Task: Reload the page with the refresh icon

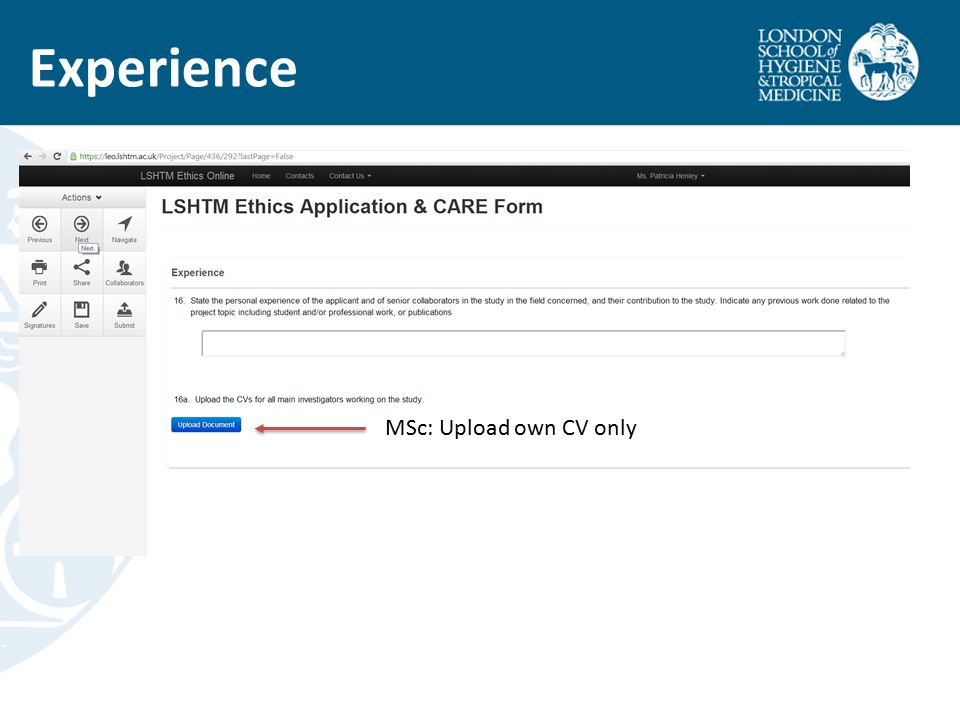Action: 57,156
